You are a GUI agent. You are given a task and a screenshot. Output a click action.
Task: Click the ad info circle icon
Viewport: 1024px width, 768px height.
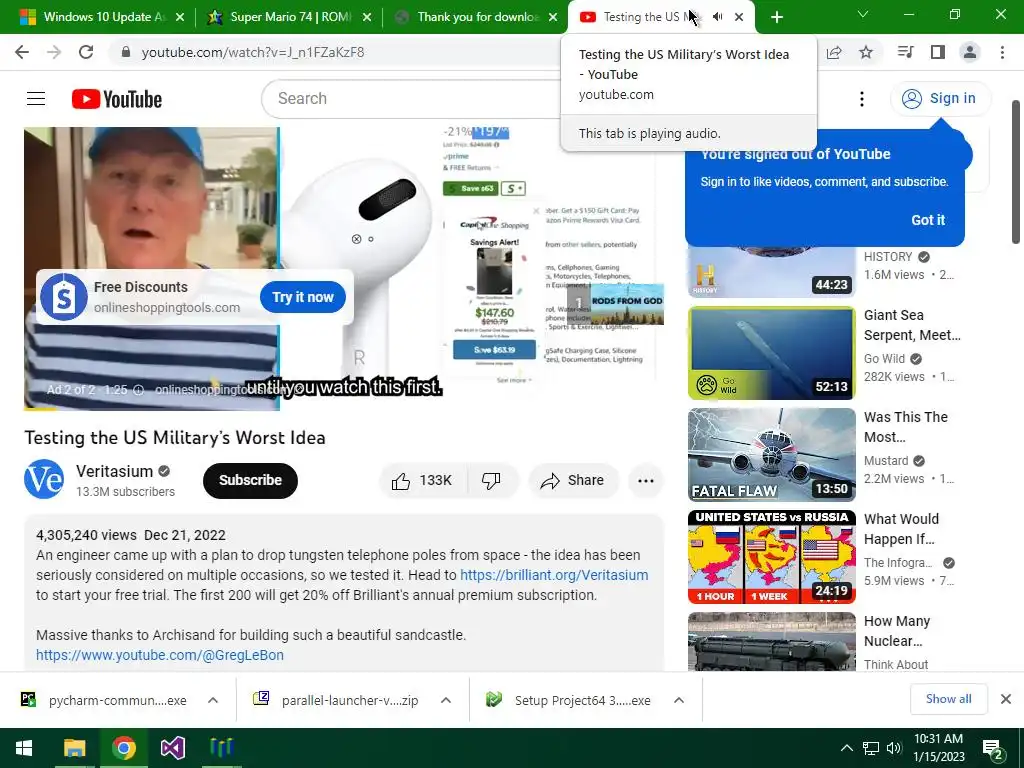(x=138, y=390)
